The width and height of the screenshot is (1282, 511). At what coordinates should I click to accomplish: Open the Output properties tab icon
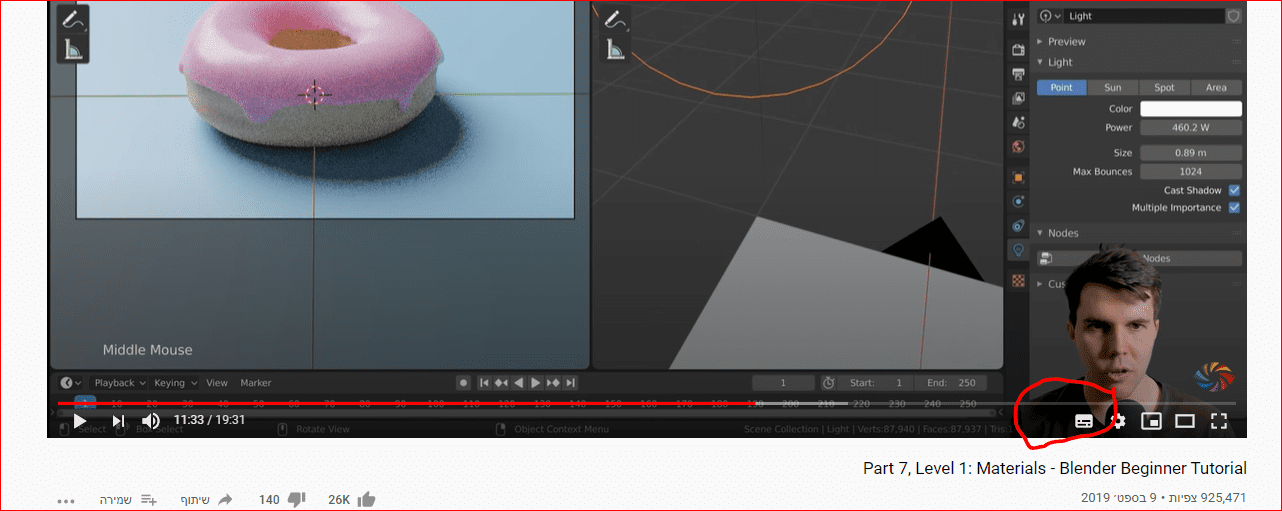pyautogui.click(x=1018, y=74)
